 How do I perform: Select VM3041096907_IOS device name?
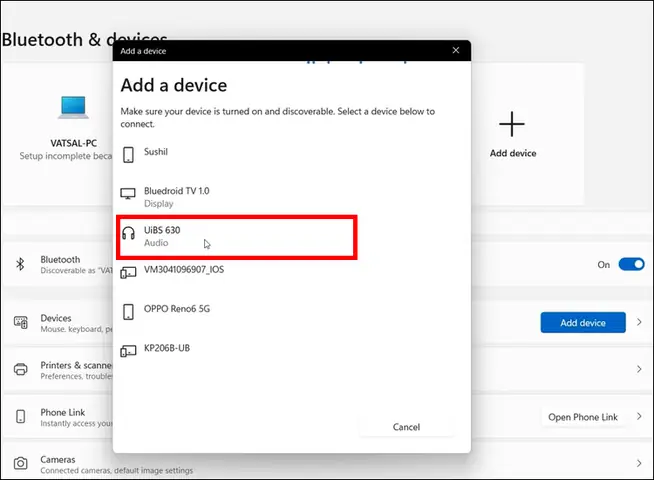184,269
